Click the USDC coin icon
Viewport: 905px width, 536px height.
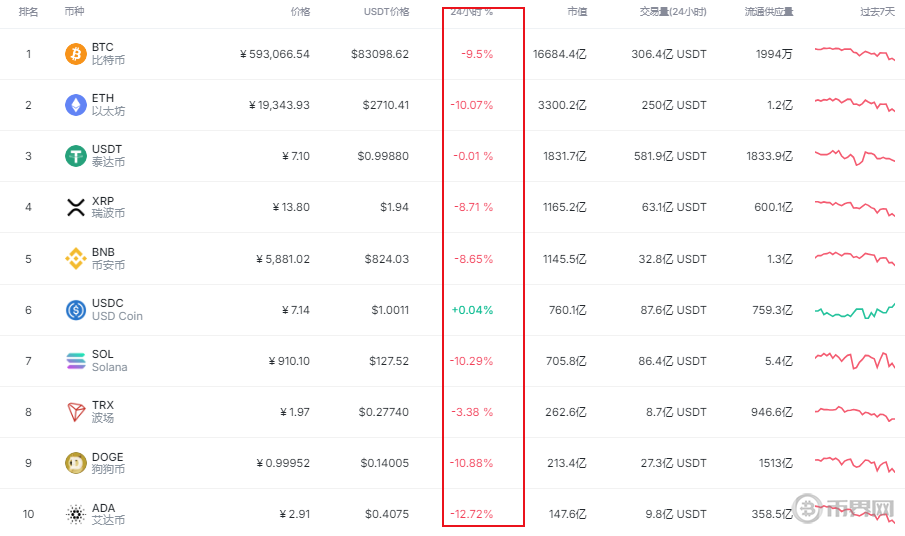point(76,310)
